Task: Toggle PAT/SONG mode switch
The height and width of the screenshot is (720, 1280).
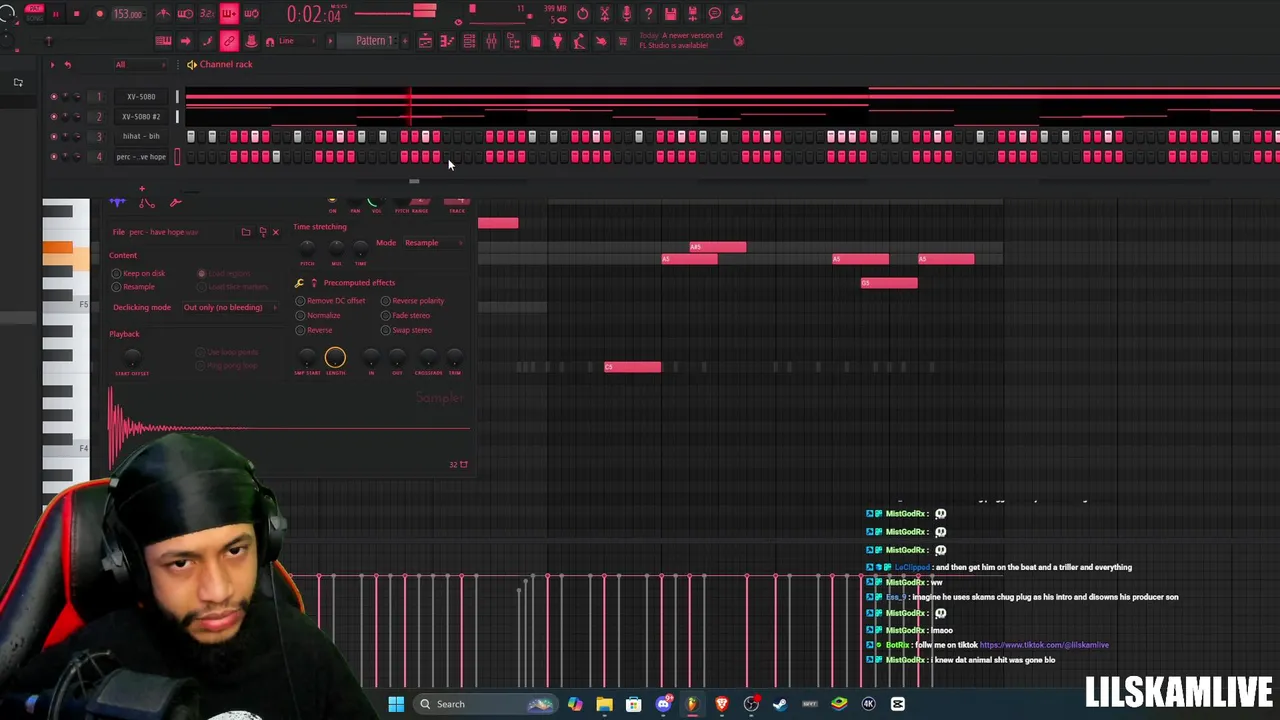Action: click(x=34, y=13)
